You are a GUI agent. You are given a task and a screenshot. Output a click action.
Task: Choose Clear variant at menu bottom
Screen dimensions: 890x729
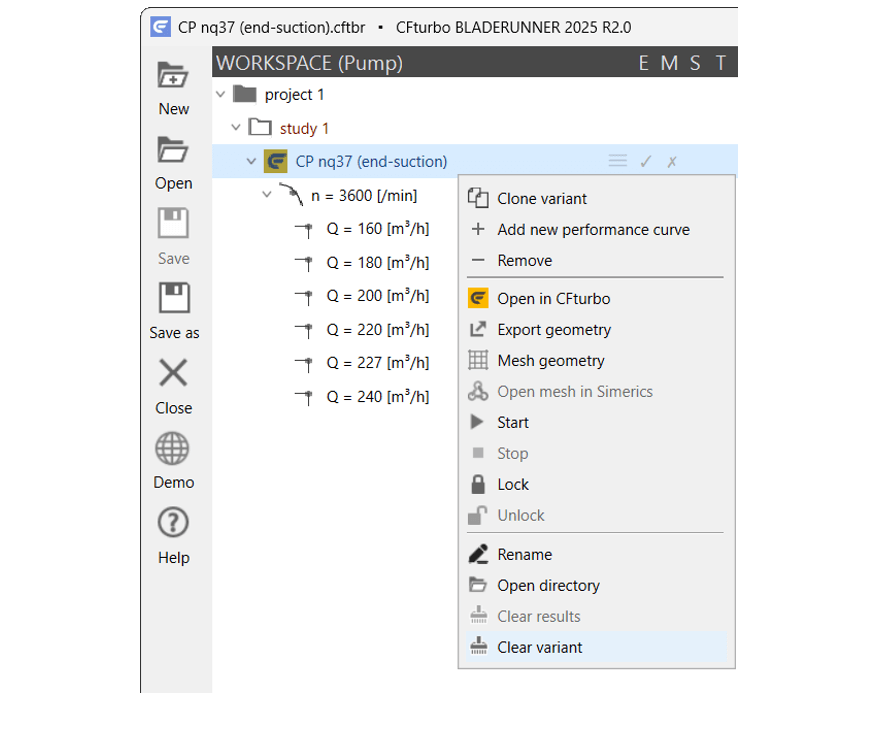pyautogui.click(x=596, y=647)
